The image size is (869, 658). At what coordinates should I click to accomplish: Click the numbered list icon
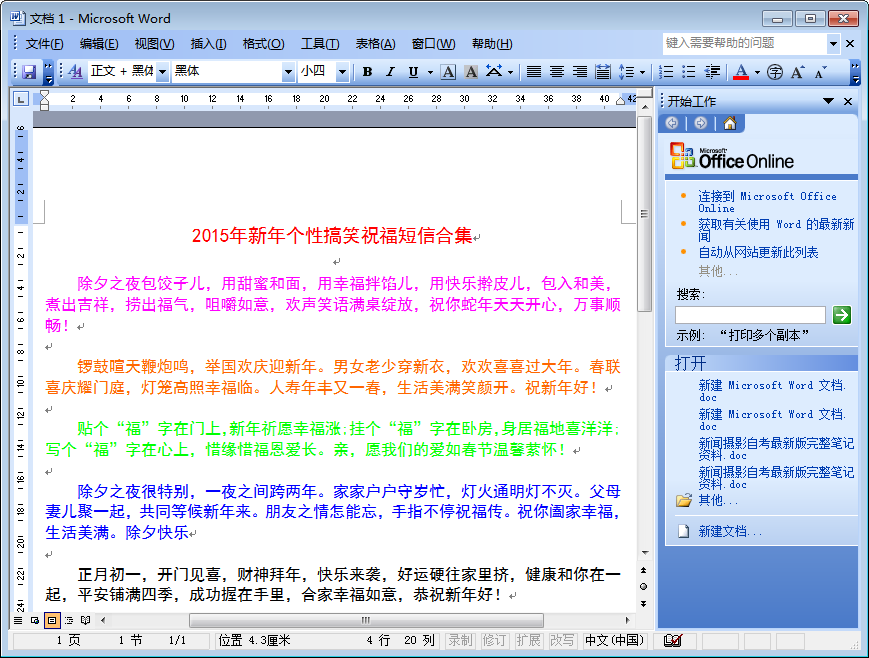tap(665, 72)
